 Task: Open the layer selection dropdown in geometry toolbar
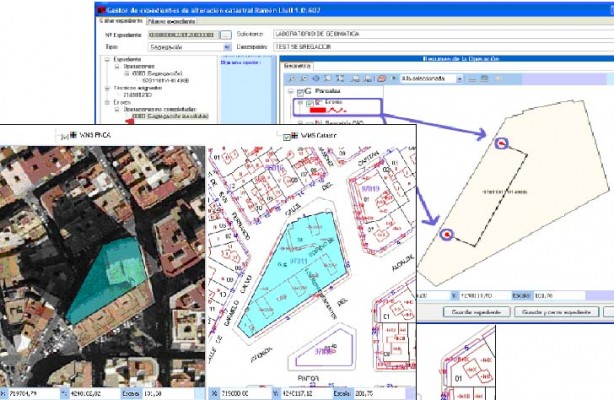tap(459, 79)
